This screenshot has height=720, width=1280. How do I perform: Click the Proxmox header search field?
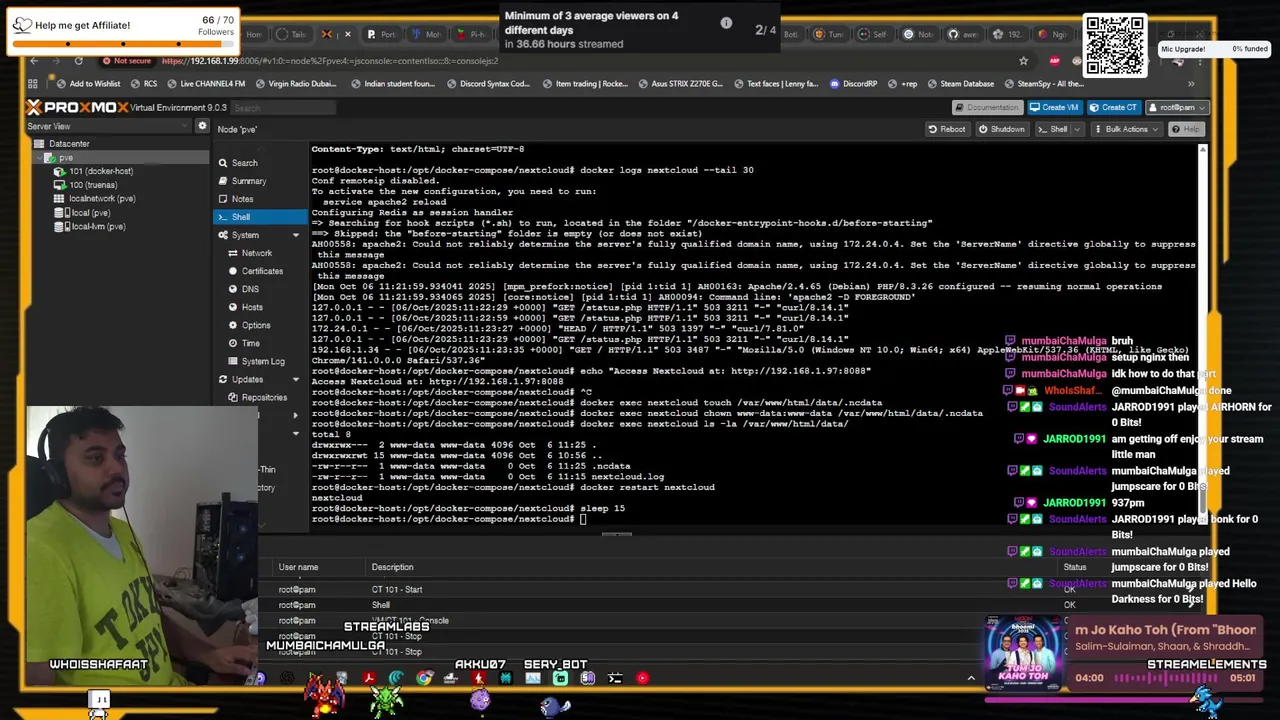point(285,108)
